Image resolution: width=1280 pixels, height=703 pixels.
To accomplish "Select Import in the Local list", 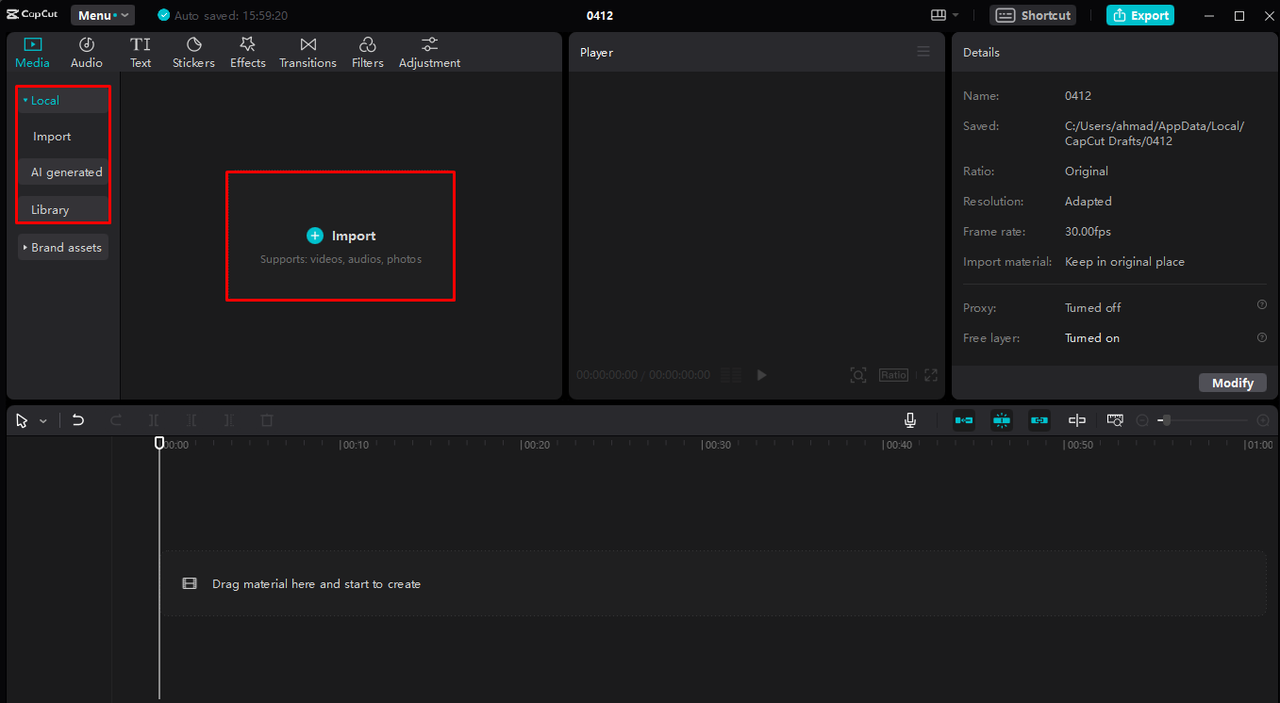I will pos(52,136).
